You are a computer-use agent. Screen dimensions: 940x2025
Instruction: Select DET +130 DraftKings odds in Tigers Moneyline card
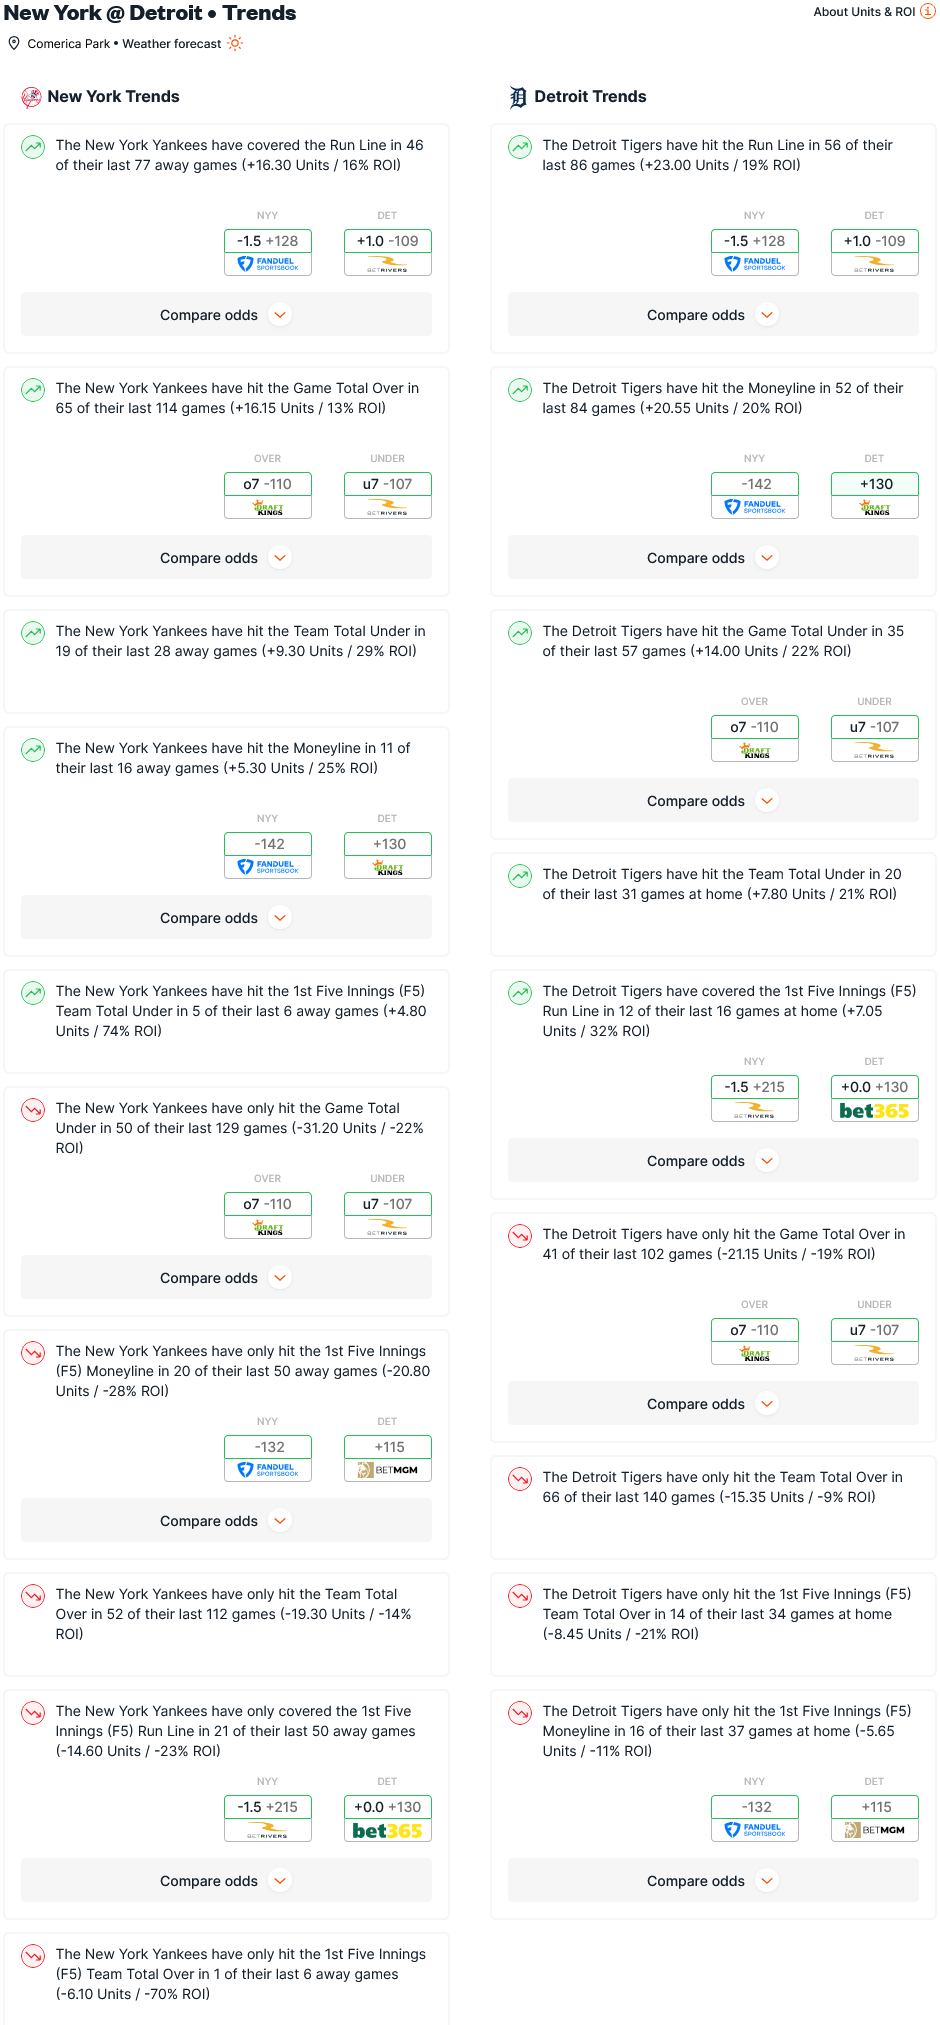[875, 495]
